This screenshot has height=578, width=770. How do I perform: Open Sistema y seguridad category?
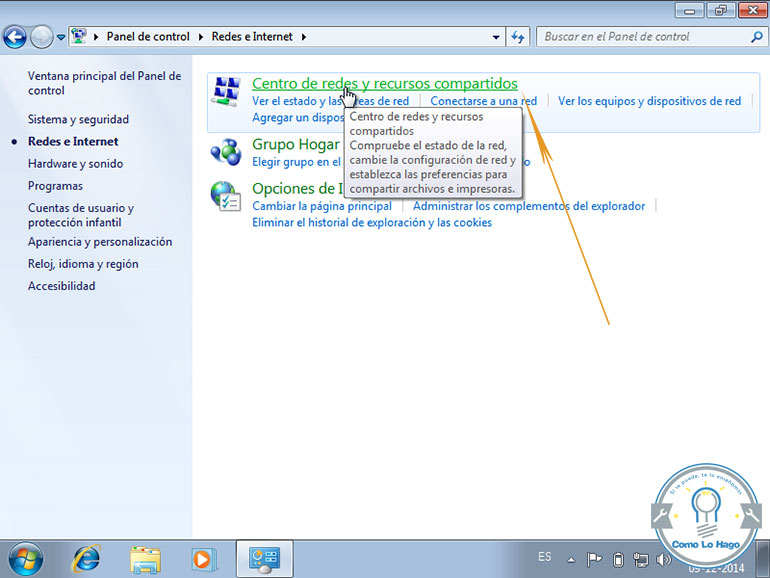[x=78, y=119]
